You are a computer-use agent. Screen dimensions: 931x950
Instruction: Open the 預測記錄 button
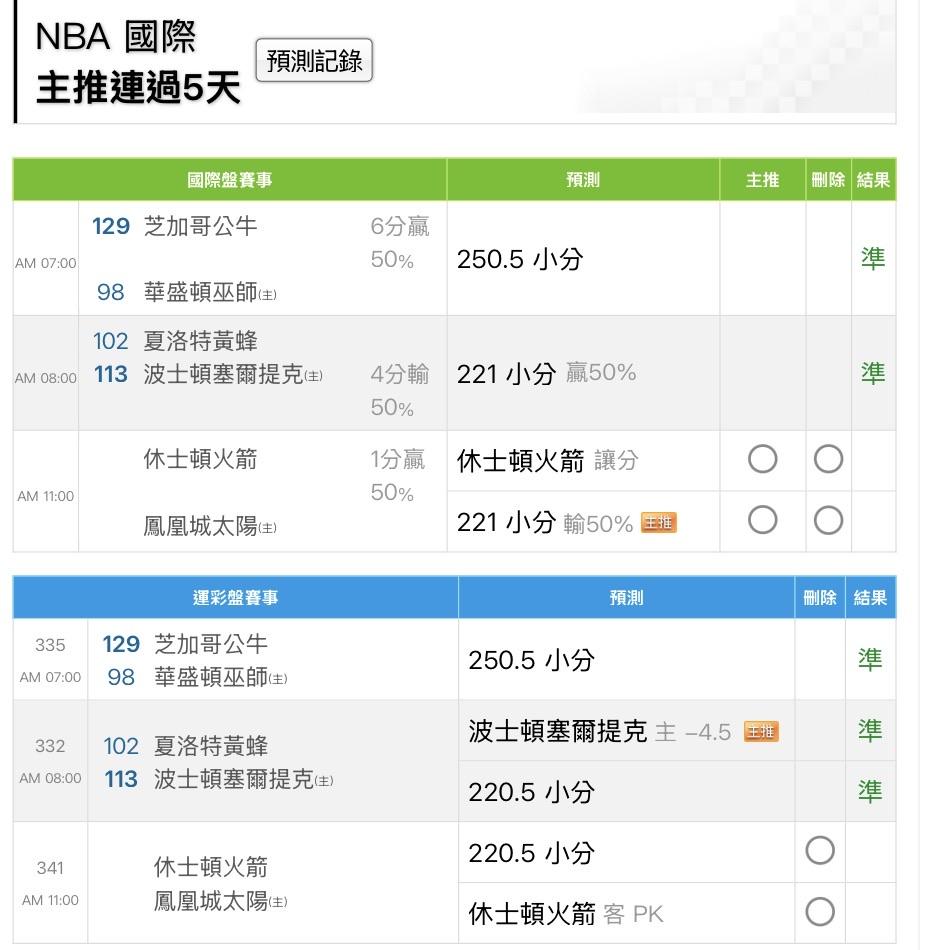[314, 61]
